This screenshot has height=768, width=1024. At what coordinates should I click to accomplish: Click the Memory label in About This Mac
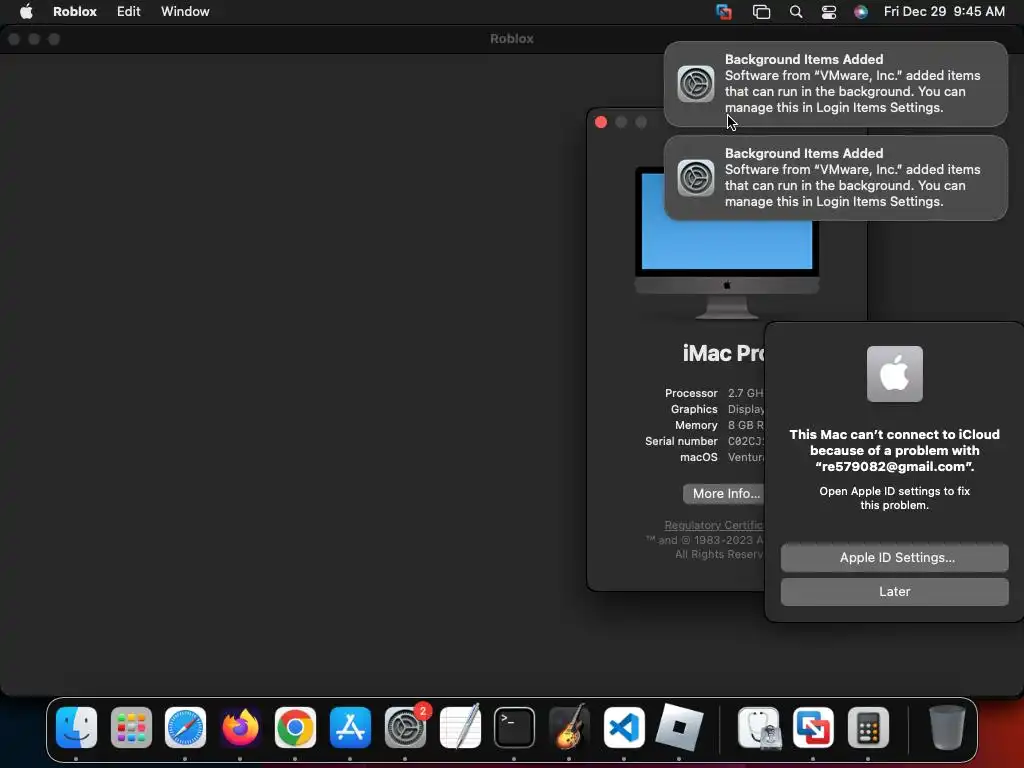click(696, 425)
